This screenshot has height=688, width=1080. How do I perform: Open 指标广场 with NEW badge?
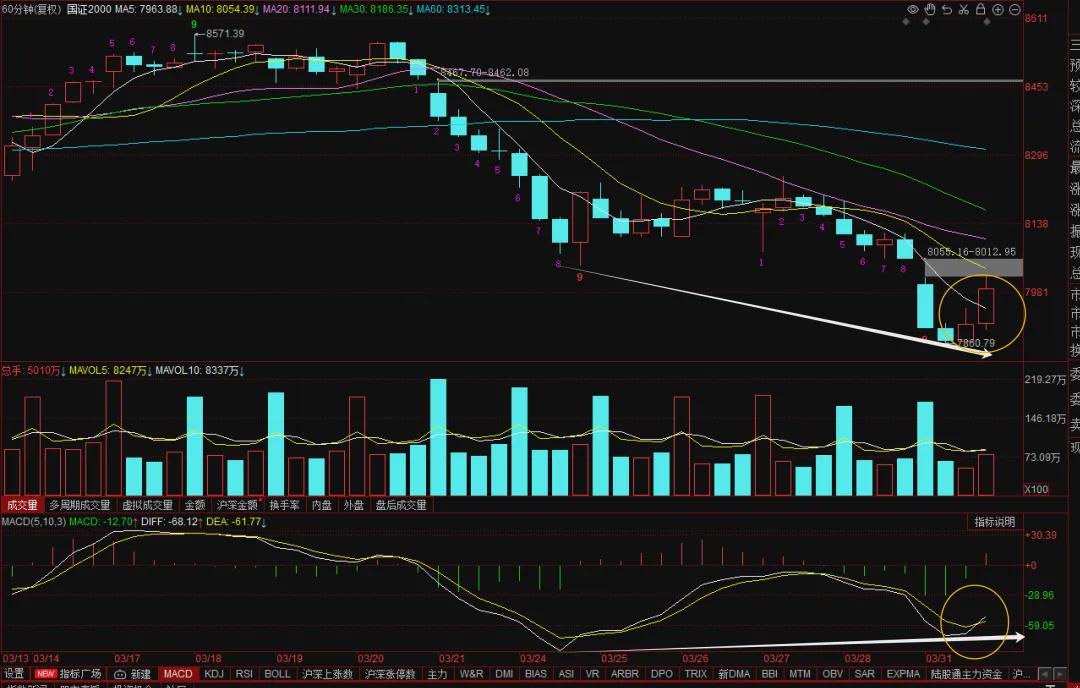[68, 674]
